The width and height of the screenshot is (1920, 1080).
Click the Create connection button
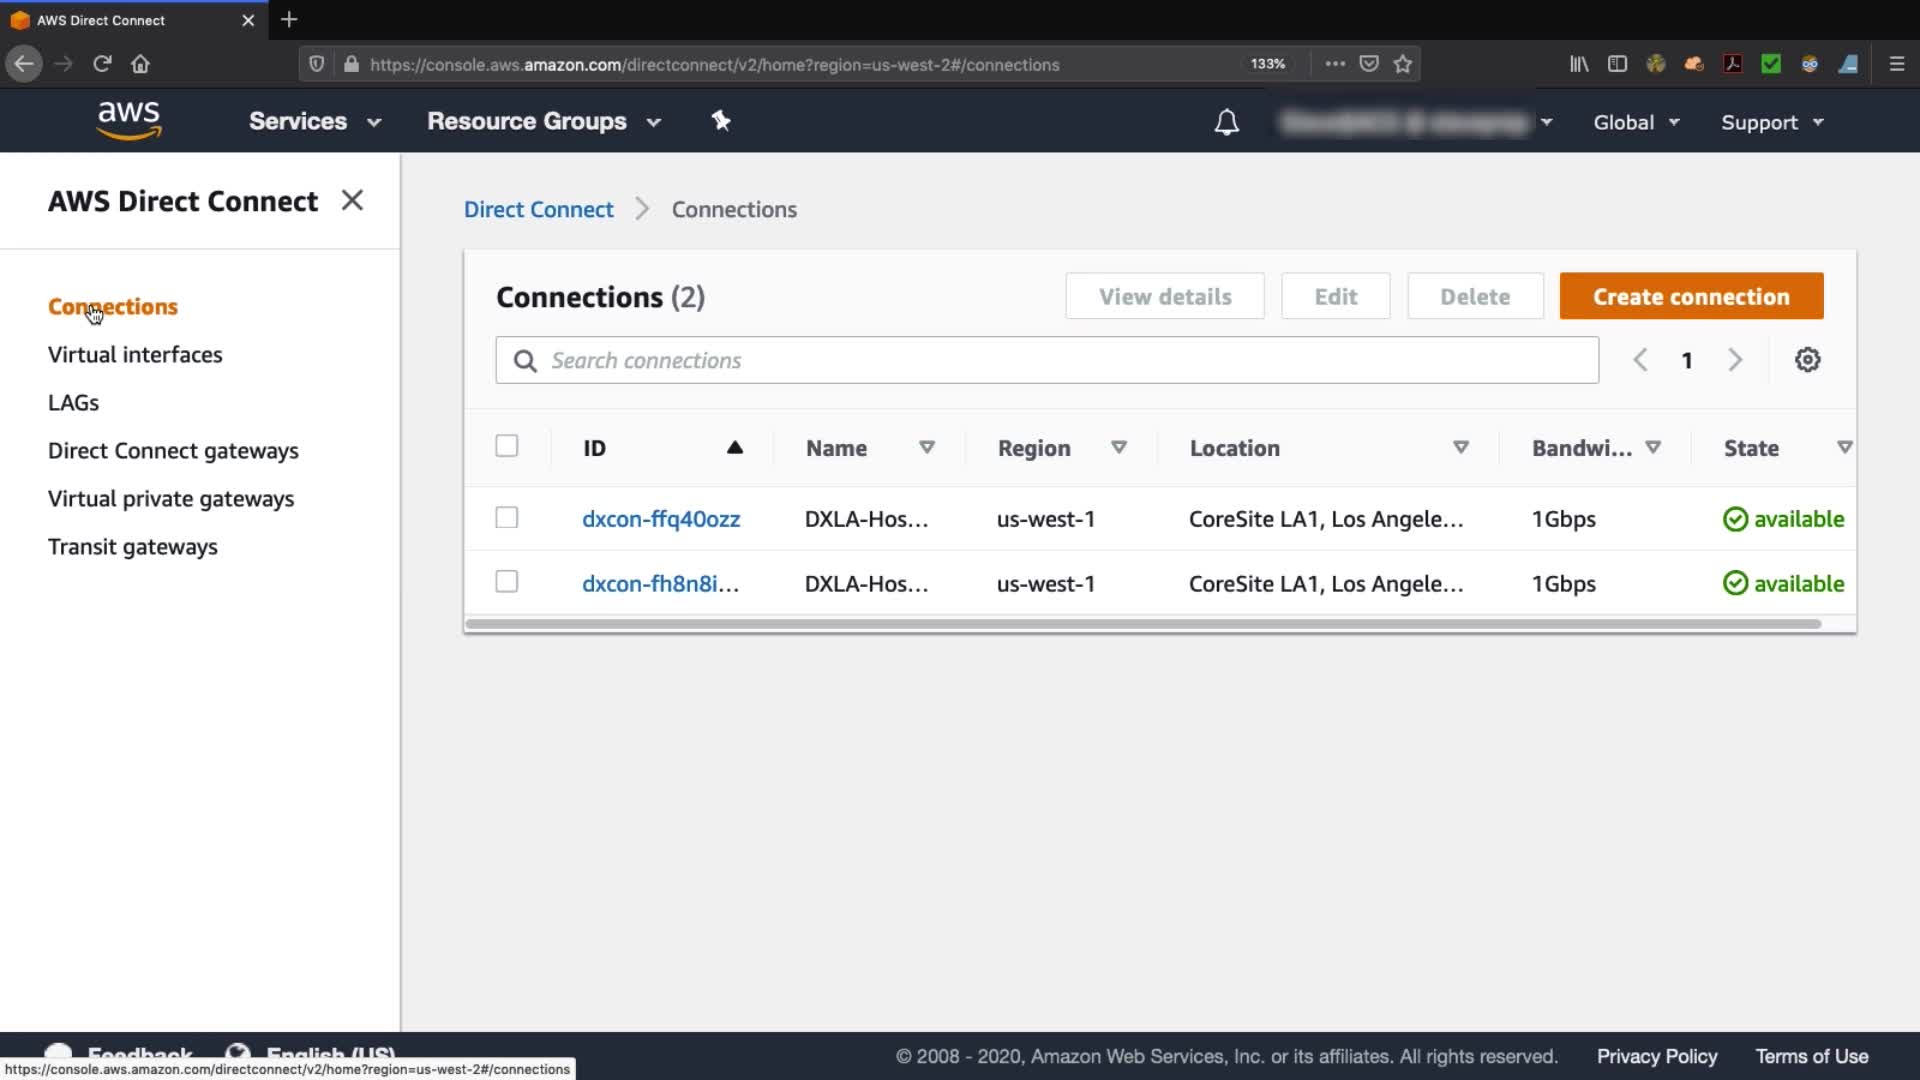click(x=1691, y=297)
